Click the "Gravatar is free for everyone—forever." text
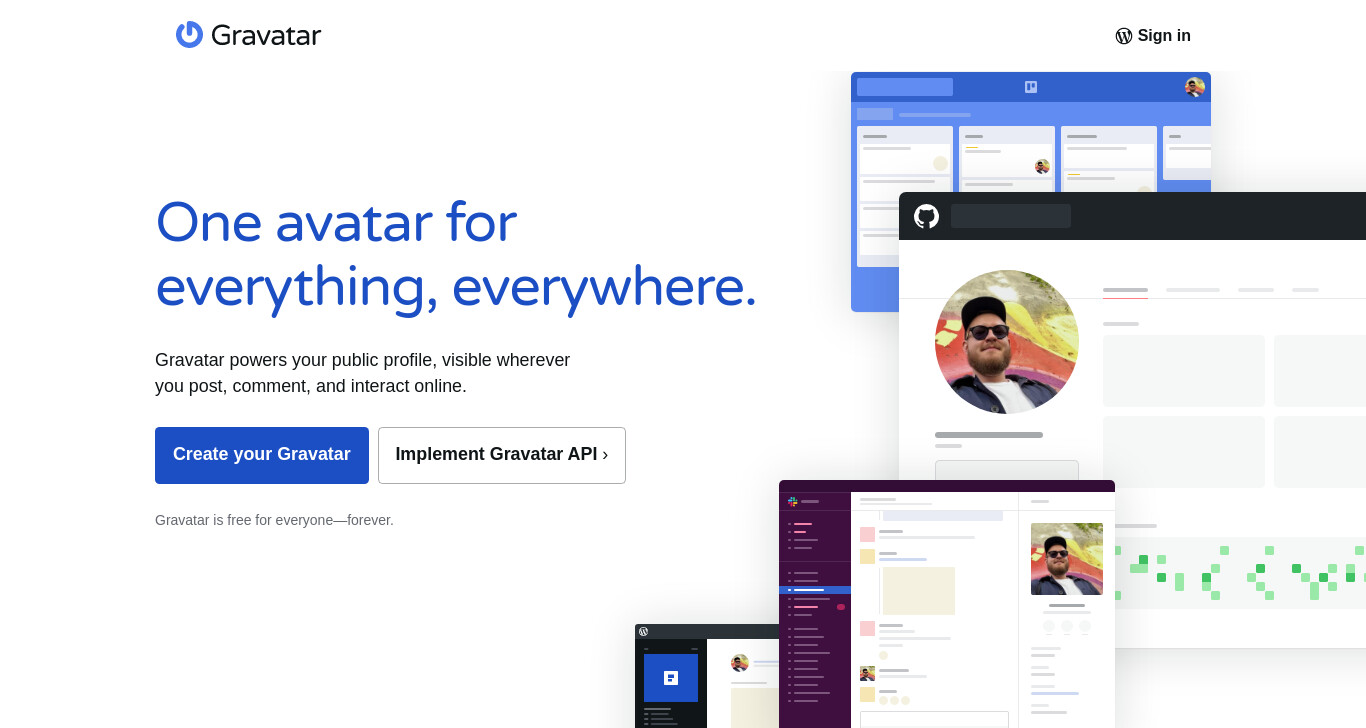 pos(274,520)
